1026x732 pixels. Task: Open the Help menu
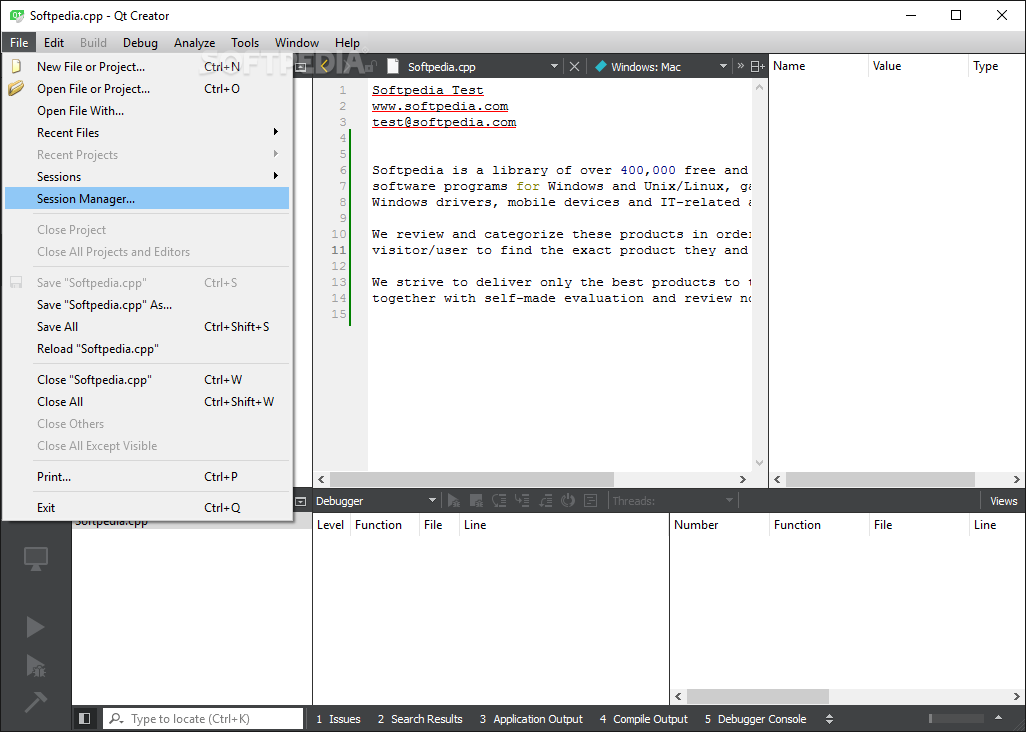tap(347, 43)
